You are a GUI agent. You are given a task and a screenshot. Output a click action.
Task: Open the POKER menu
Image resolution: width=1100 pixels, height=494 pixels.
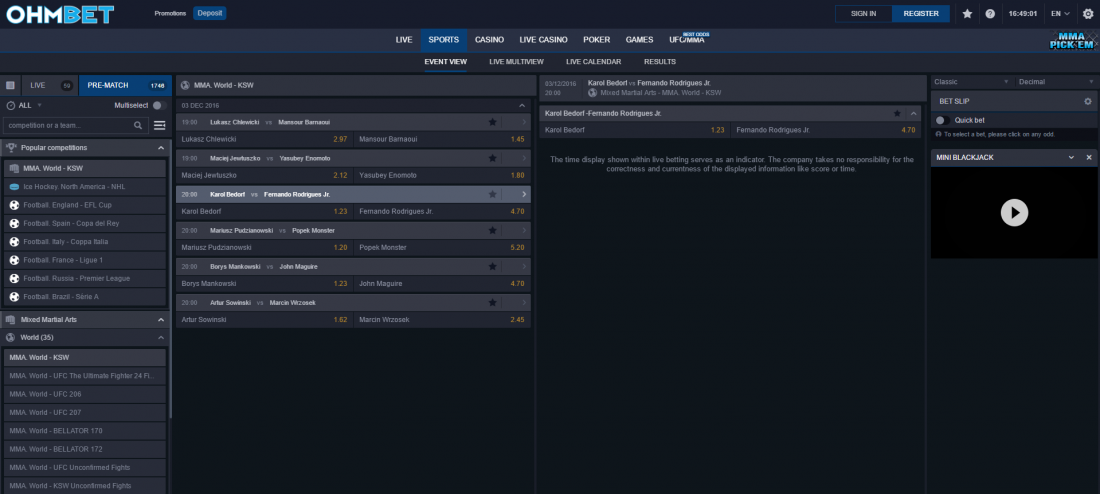[596, 40]
